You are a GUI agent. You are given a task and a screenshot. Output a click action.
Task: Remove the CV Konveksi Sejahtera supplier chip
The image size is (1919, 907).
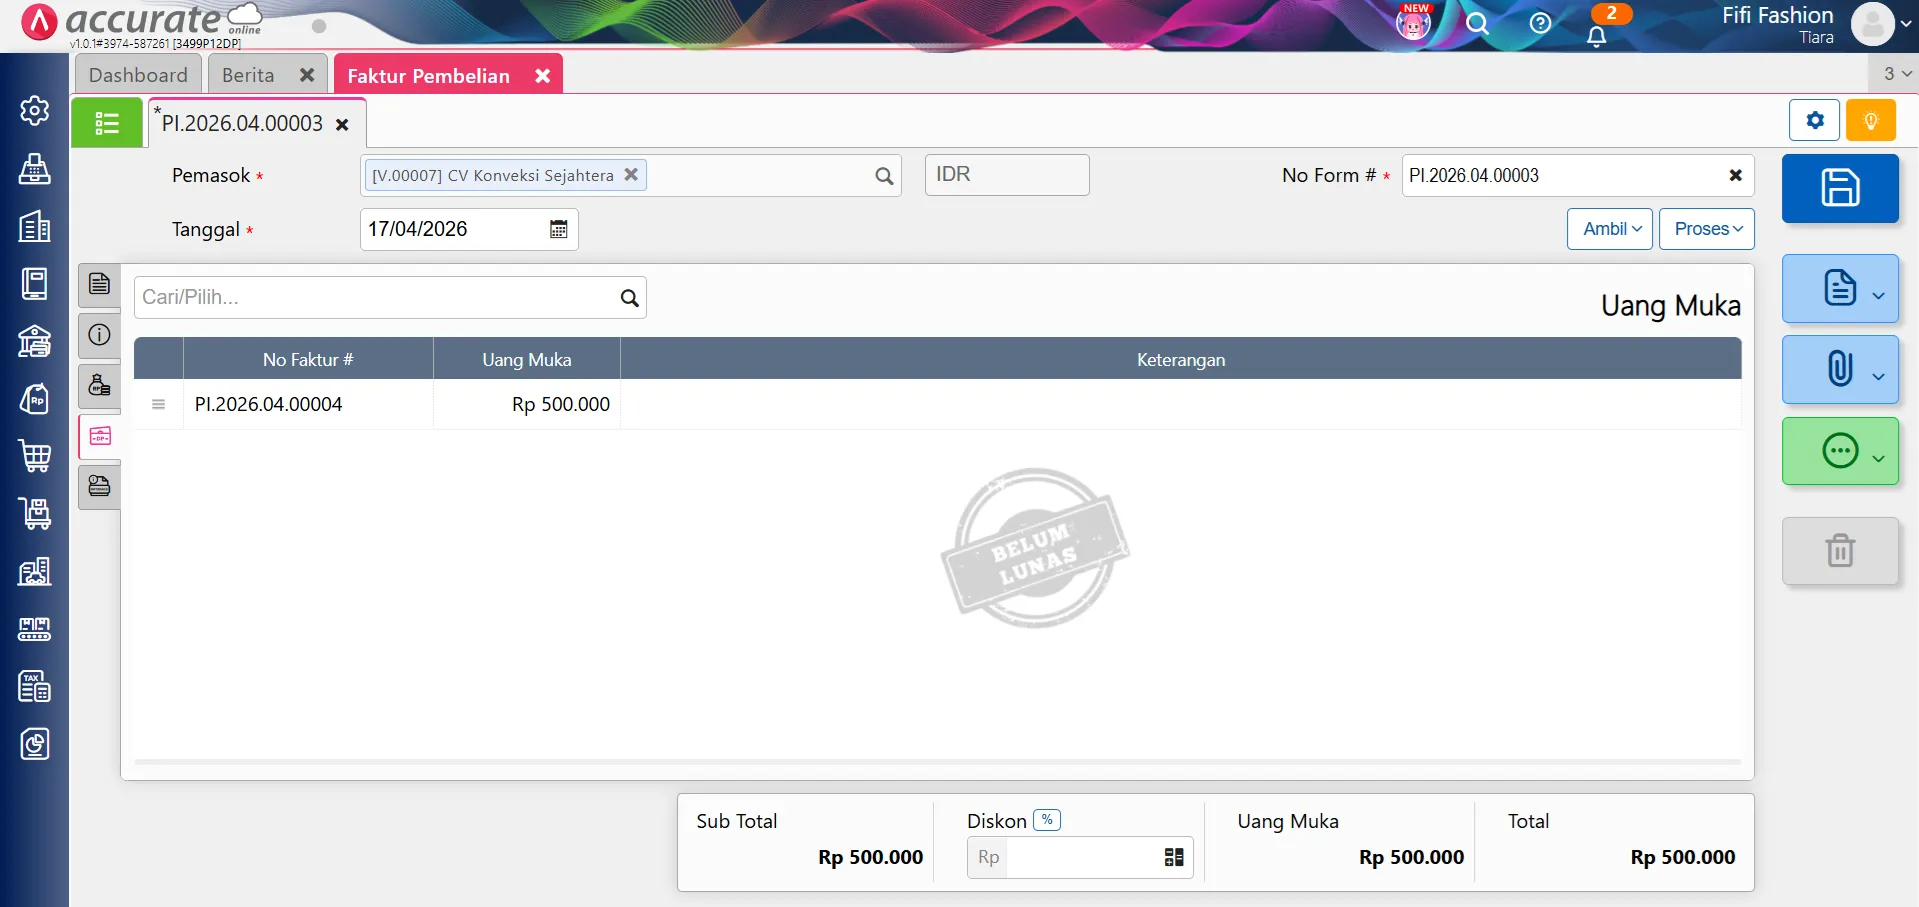coord(631,174)
